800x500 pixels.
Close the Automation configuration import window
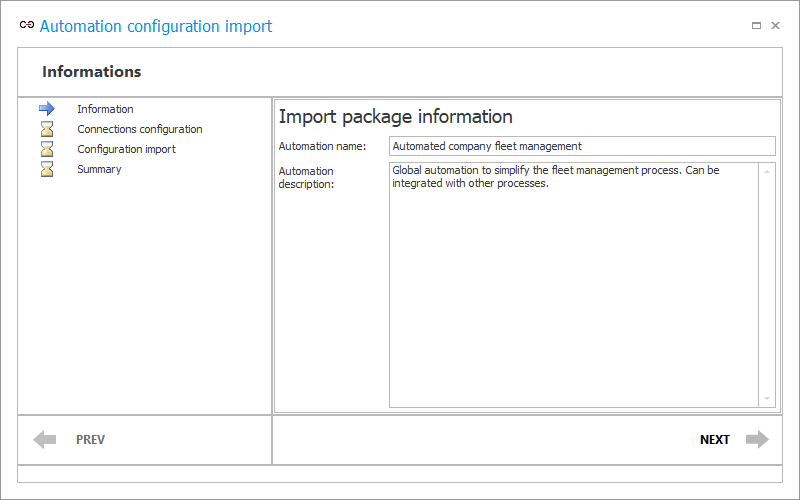(x=776, y=26)
